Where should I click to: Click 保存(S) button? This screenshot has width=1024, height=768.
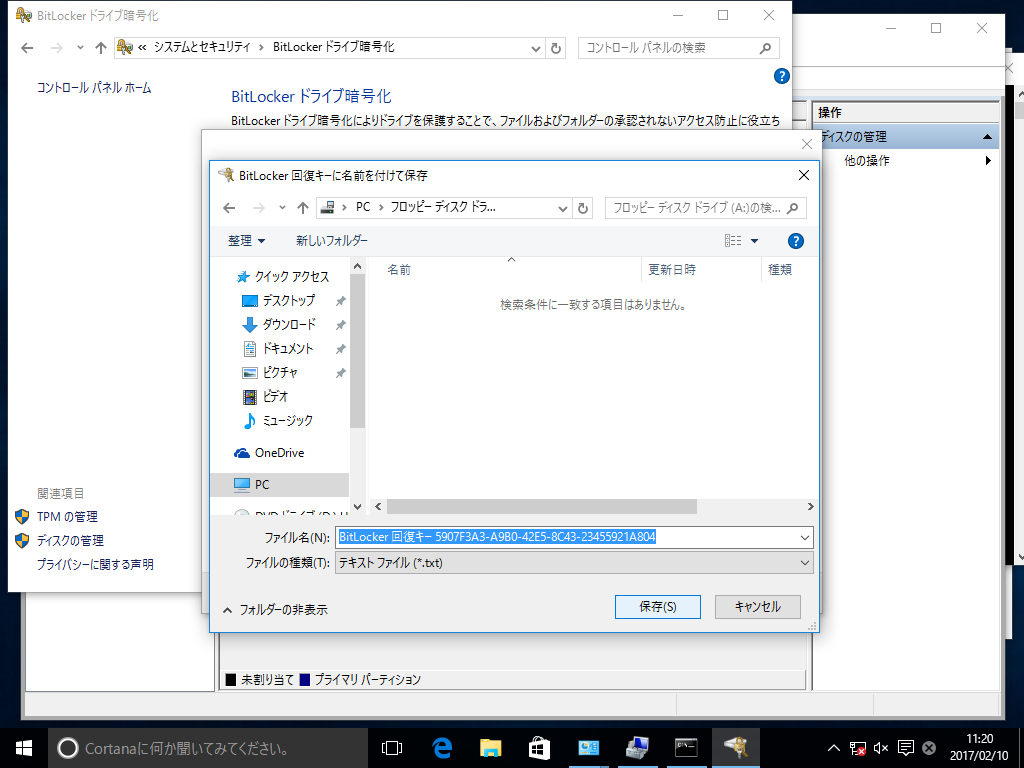(658, 607)
